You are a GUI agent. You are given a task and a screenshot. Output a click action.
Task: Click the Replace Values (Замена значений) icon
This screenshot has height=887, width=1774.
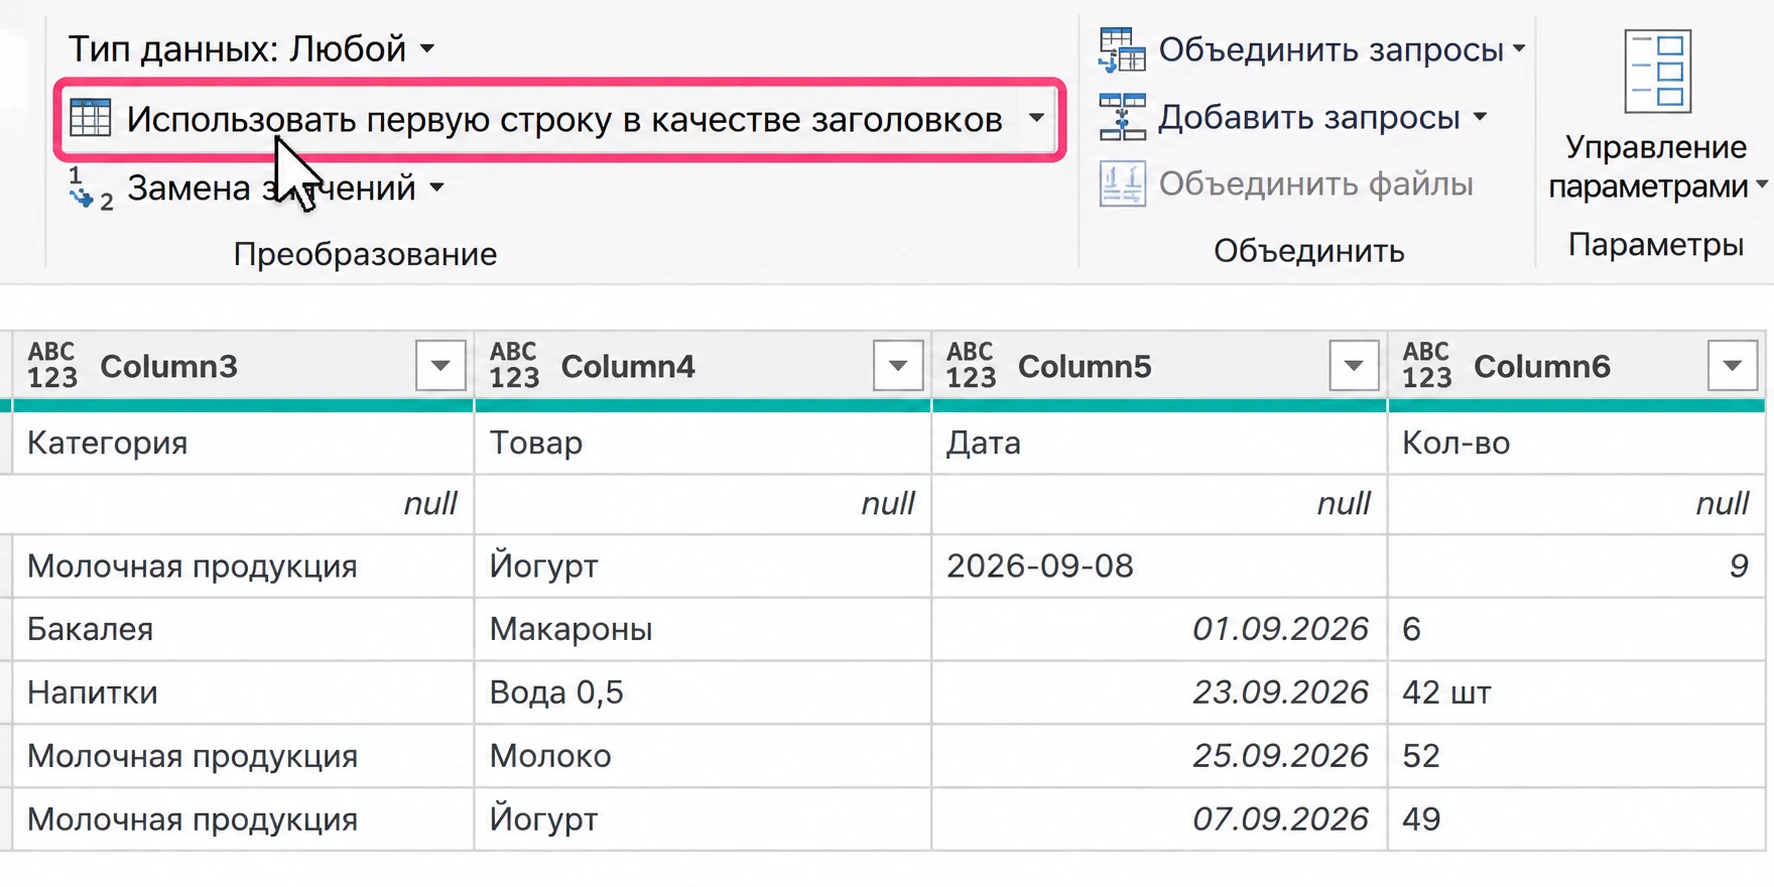[x=91, y=189]
